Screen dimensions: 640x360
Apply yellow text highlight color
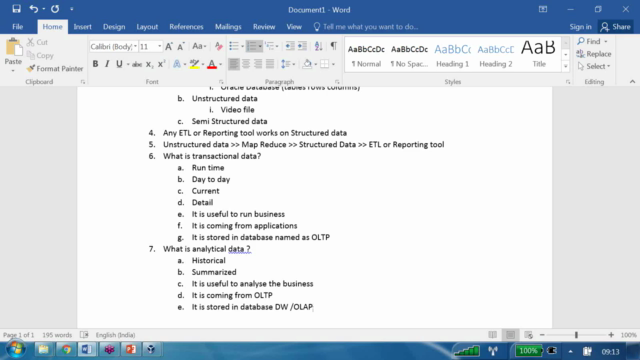point(195,64)
